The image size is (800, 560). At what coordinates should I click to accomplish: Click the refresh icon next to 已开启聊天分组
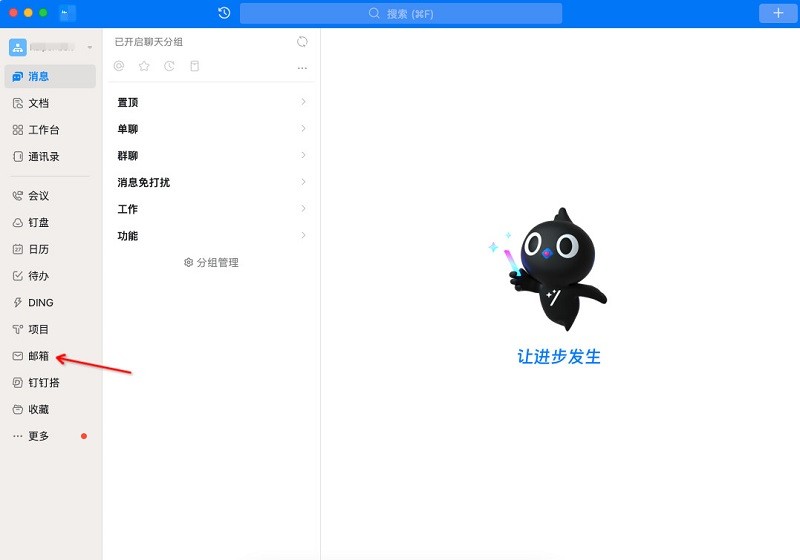click(302, 42)
